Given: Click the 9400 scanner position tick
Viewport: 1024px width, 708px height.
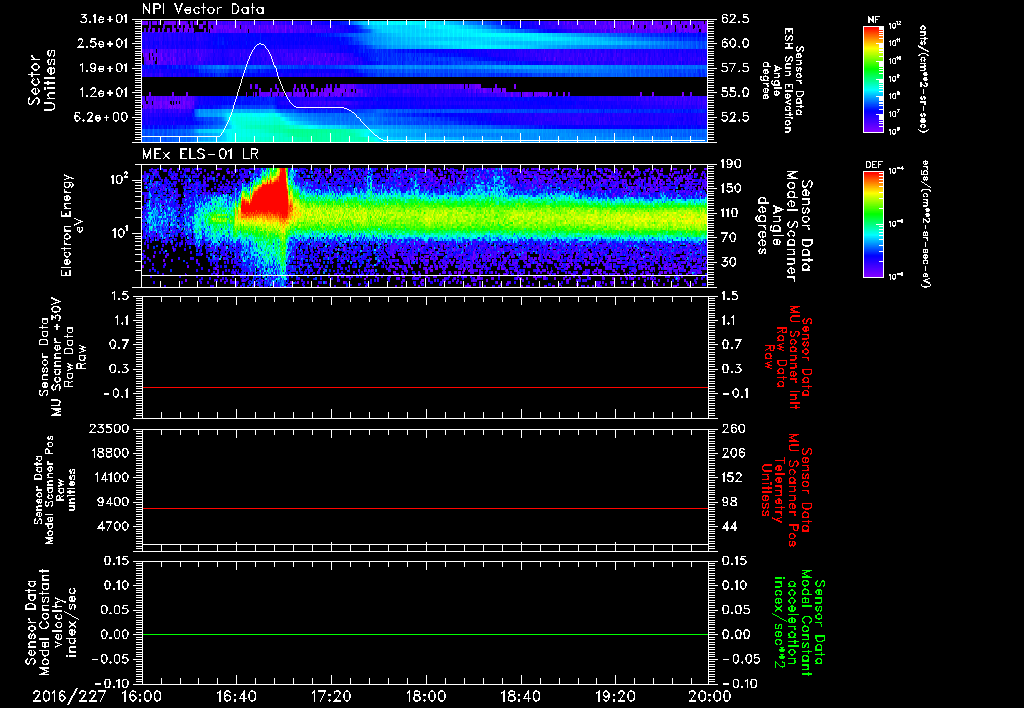Looking at the screenshot, I should tap(114, 502).
